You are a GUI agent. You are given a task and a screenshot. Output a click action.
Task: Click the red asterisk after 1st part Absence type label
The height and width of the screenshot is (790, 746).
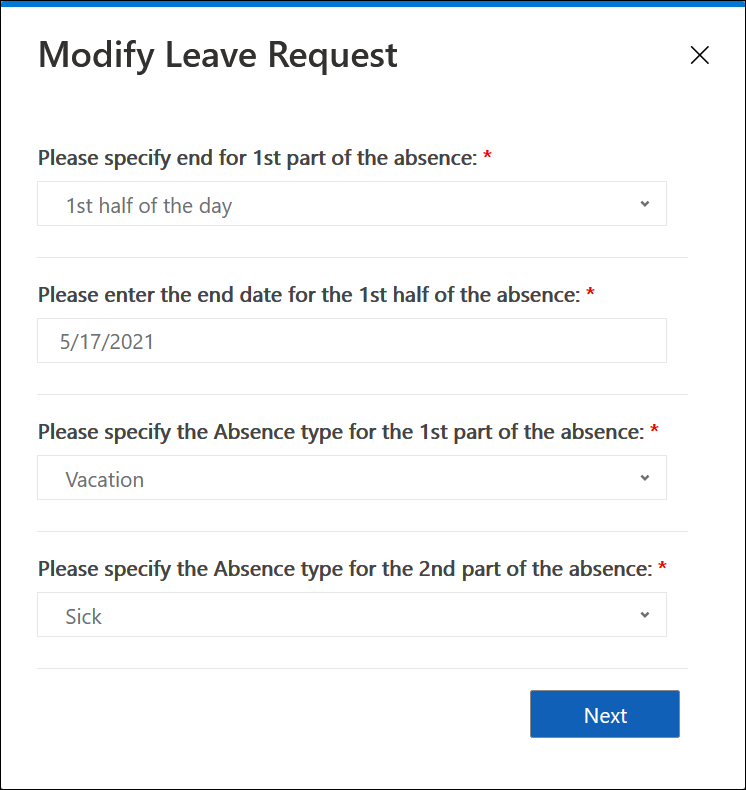coord(655,432)
